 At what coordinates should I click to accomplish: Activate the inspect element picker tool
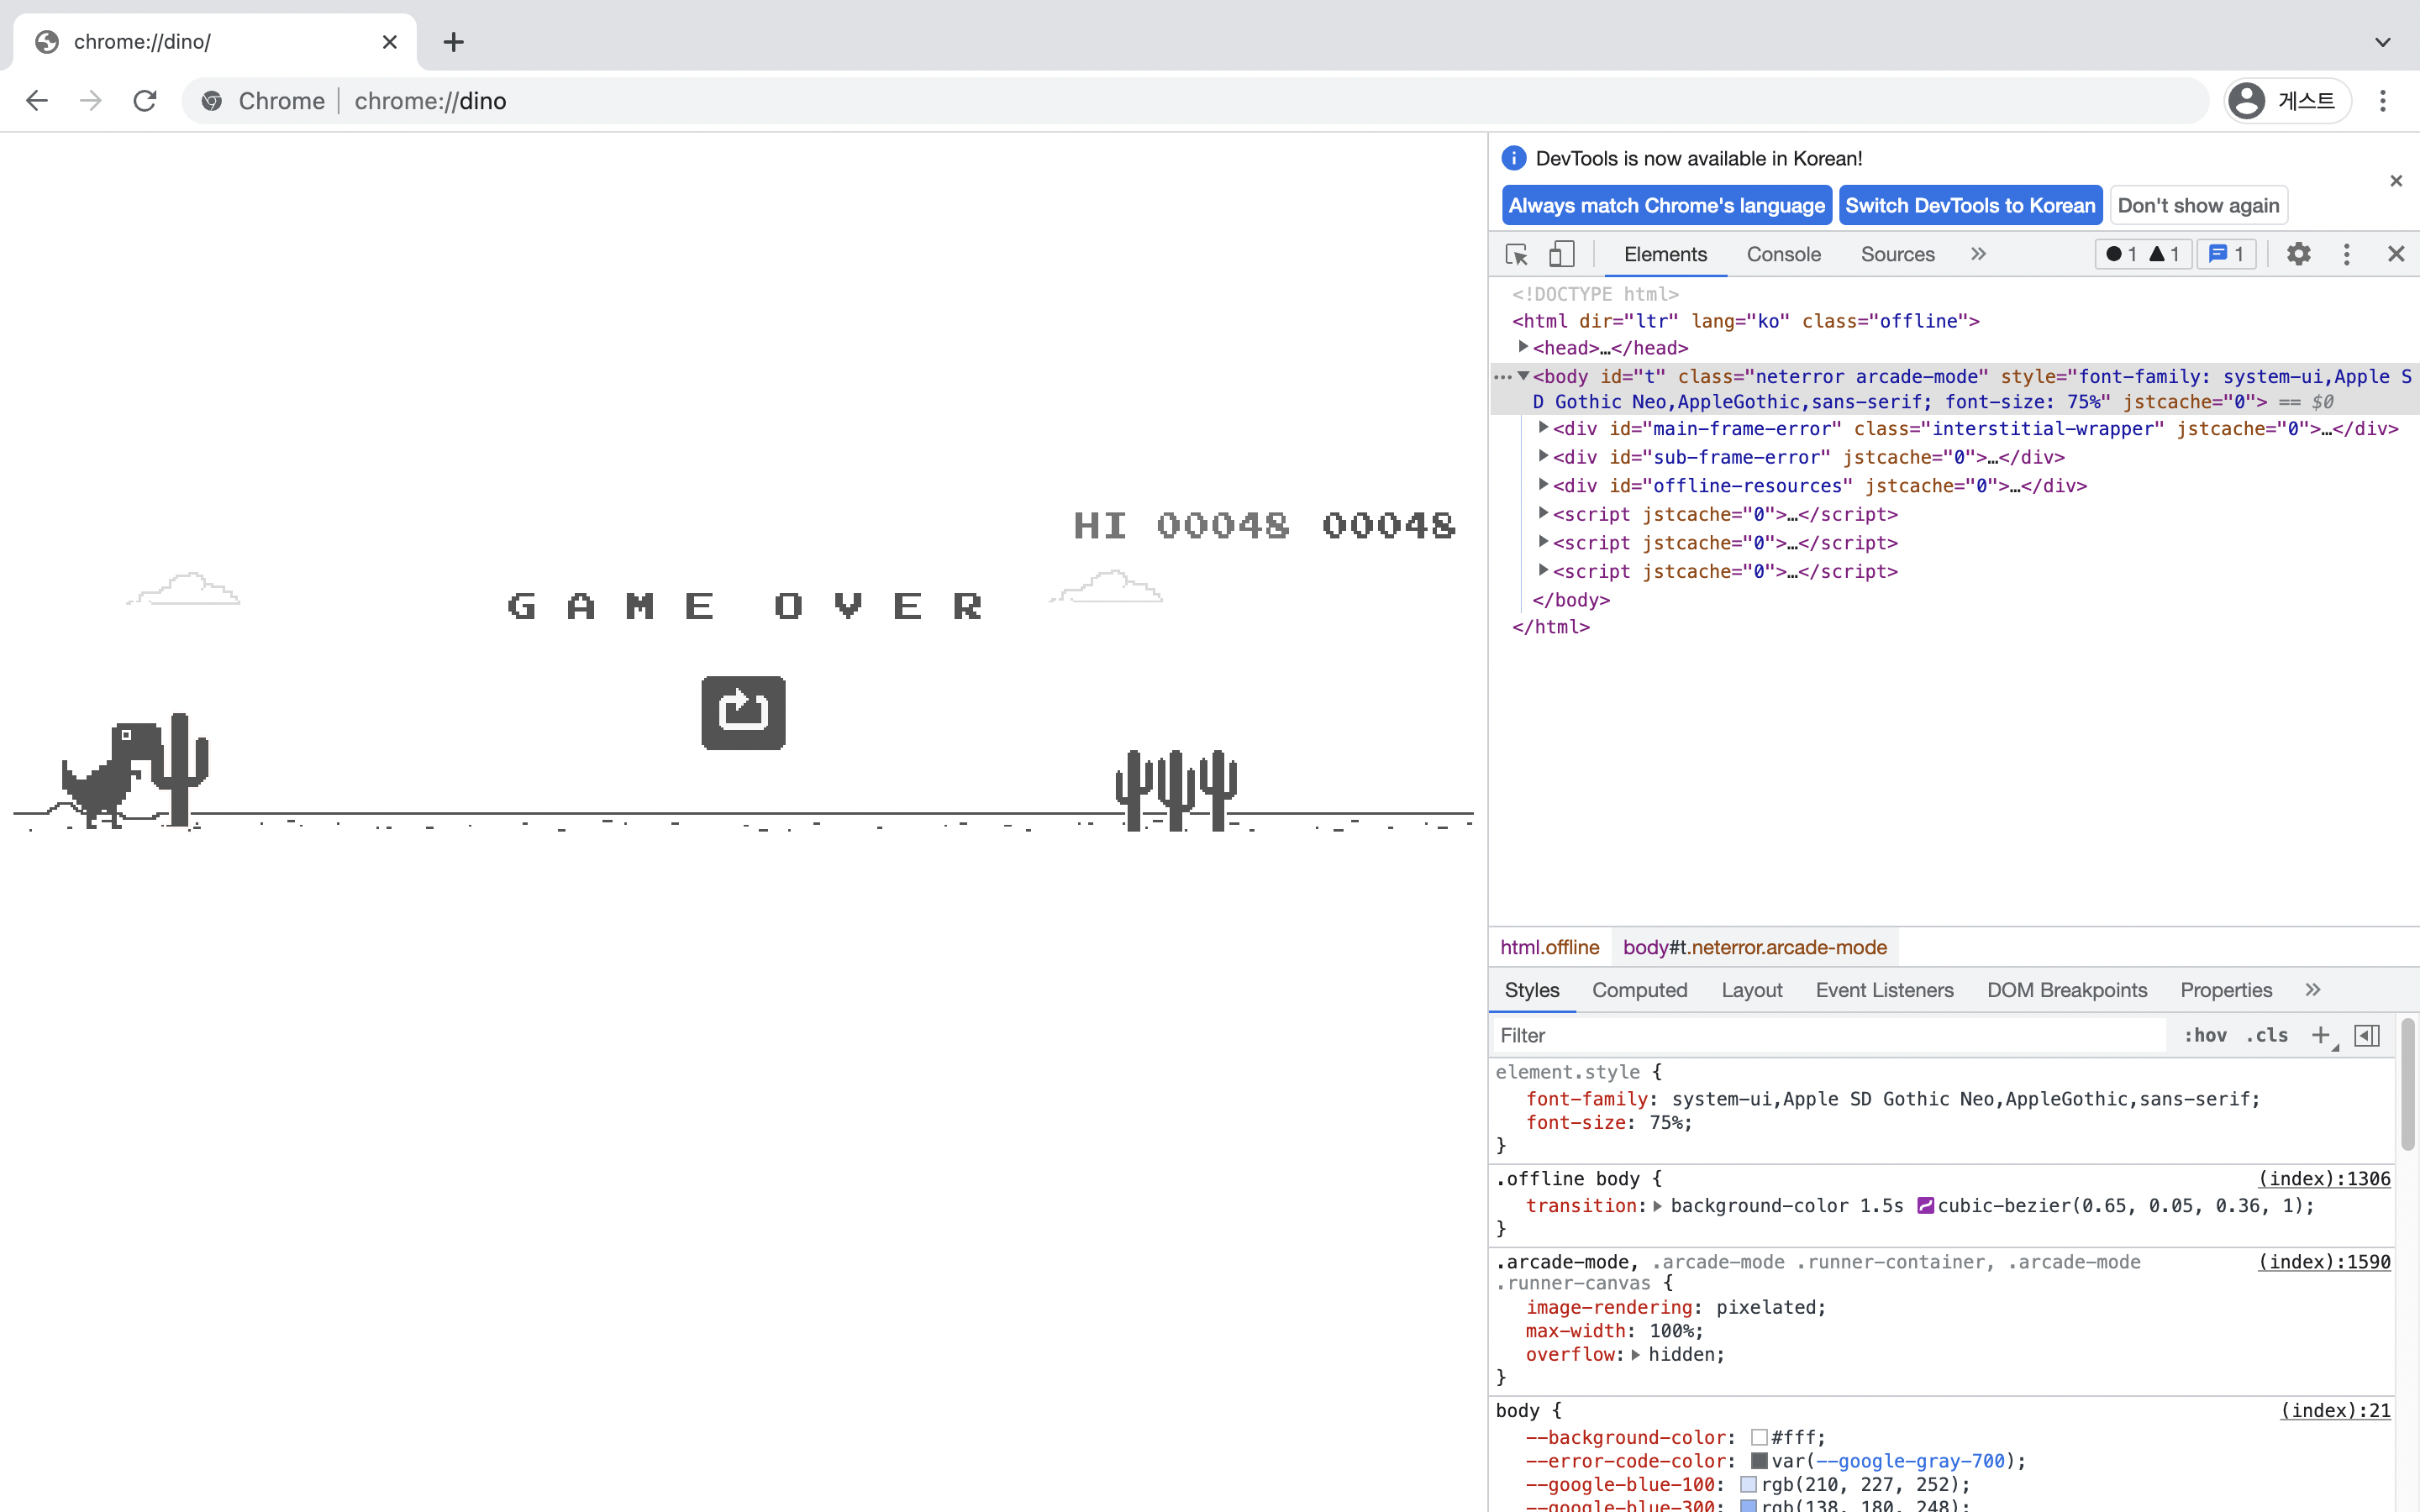click(x=1516, y=254)
